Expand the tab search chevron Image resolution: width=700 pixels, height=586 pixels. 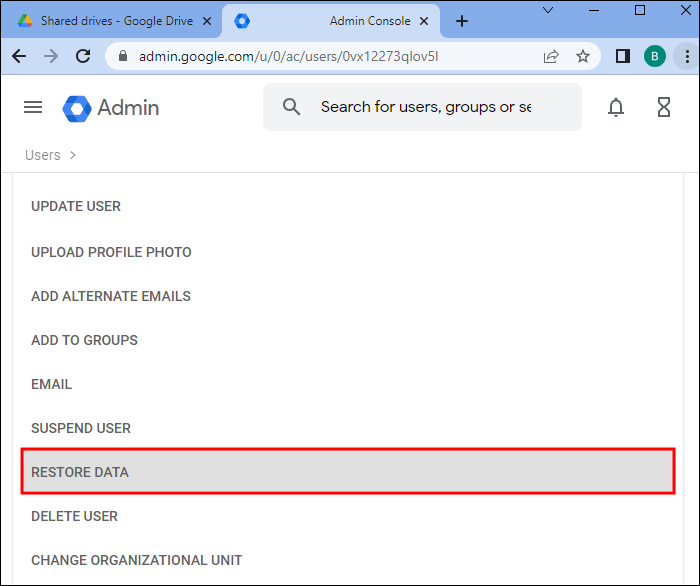click(549, 9)
